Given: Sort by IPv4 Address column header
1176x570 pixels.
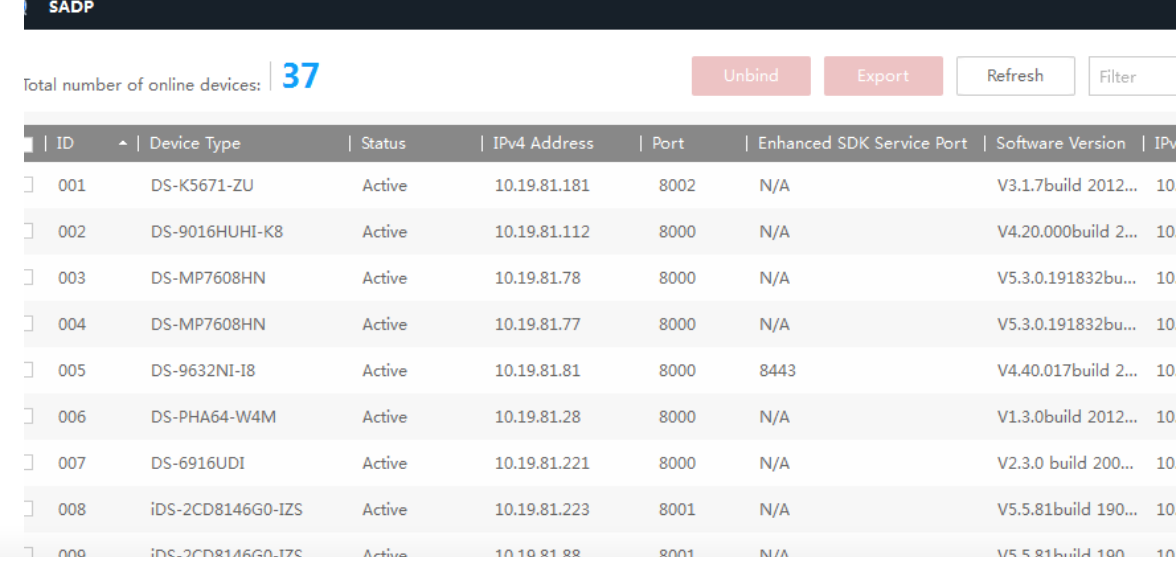Looking at the screenshot, I should pos(543,143).
